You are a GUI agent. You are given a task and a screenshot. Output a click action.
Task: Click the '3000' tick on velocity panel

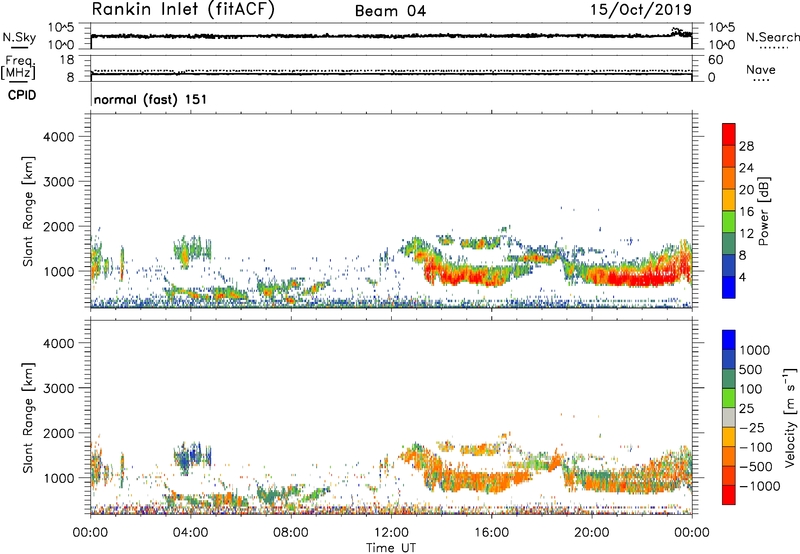point(59,388)
